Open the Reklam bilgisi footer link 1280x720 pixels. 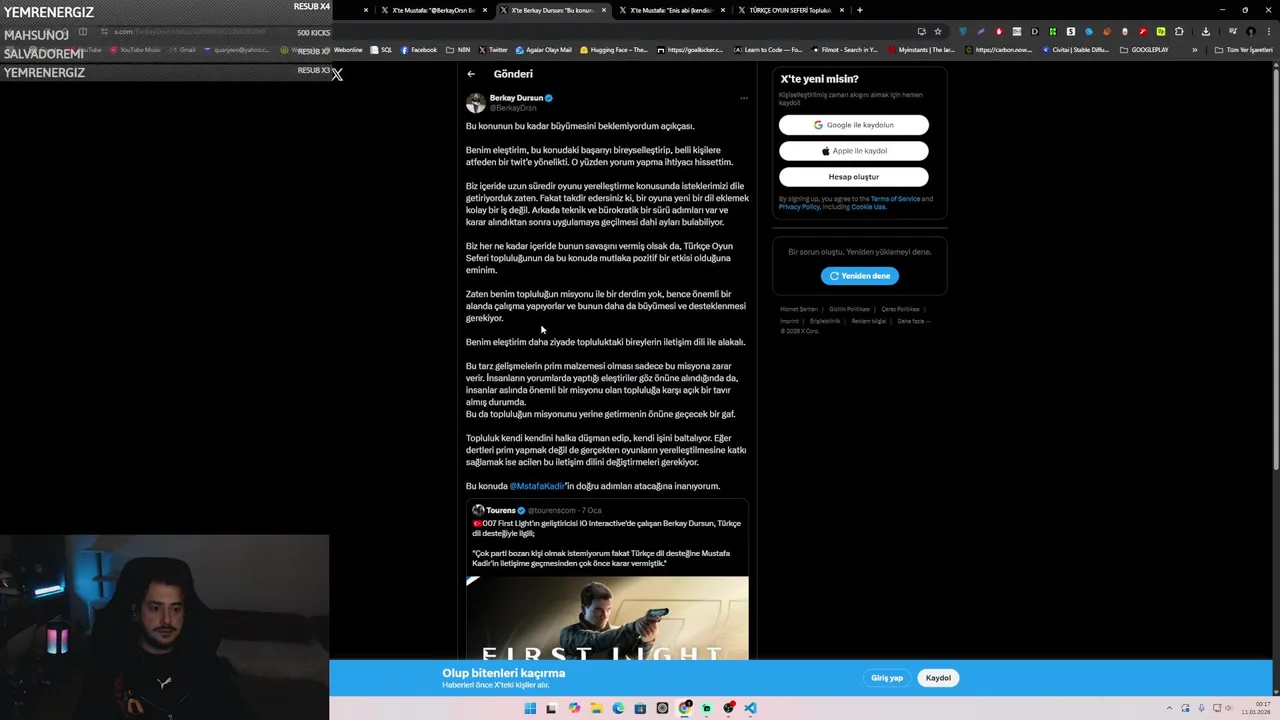869,321
